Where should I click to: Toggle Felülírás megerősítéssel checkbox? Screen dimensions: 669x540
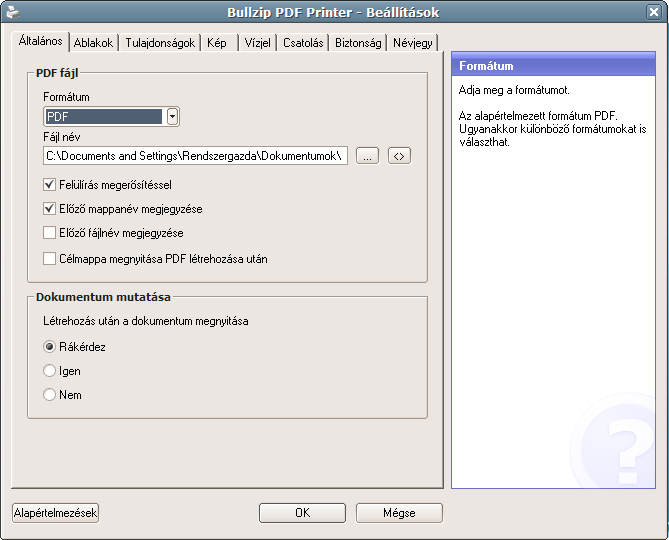(x=49, y=185)
